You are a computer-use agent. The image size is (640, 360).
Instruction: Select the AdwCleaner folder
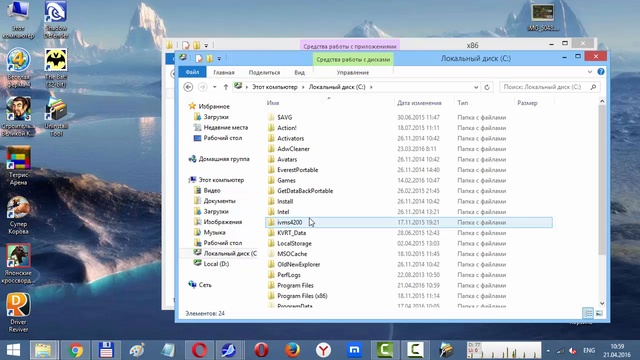pyautogui.click(x=293, y=149)
